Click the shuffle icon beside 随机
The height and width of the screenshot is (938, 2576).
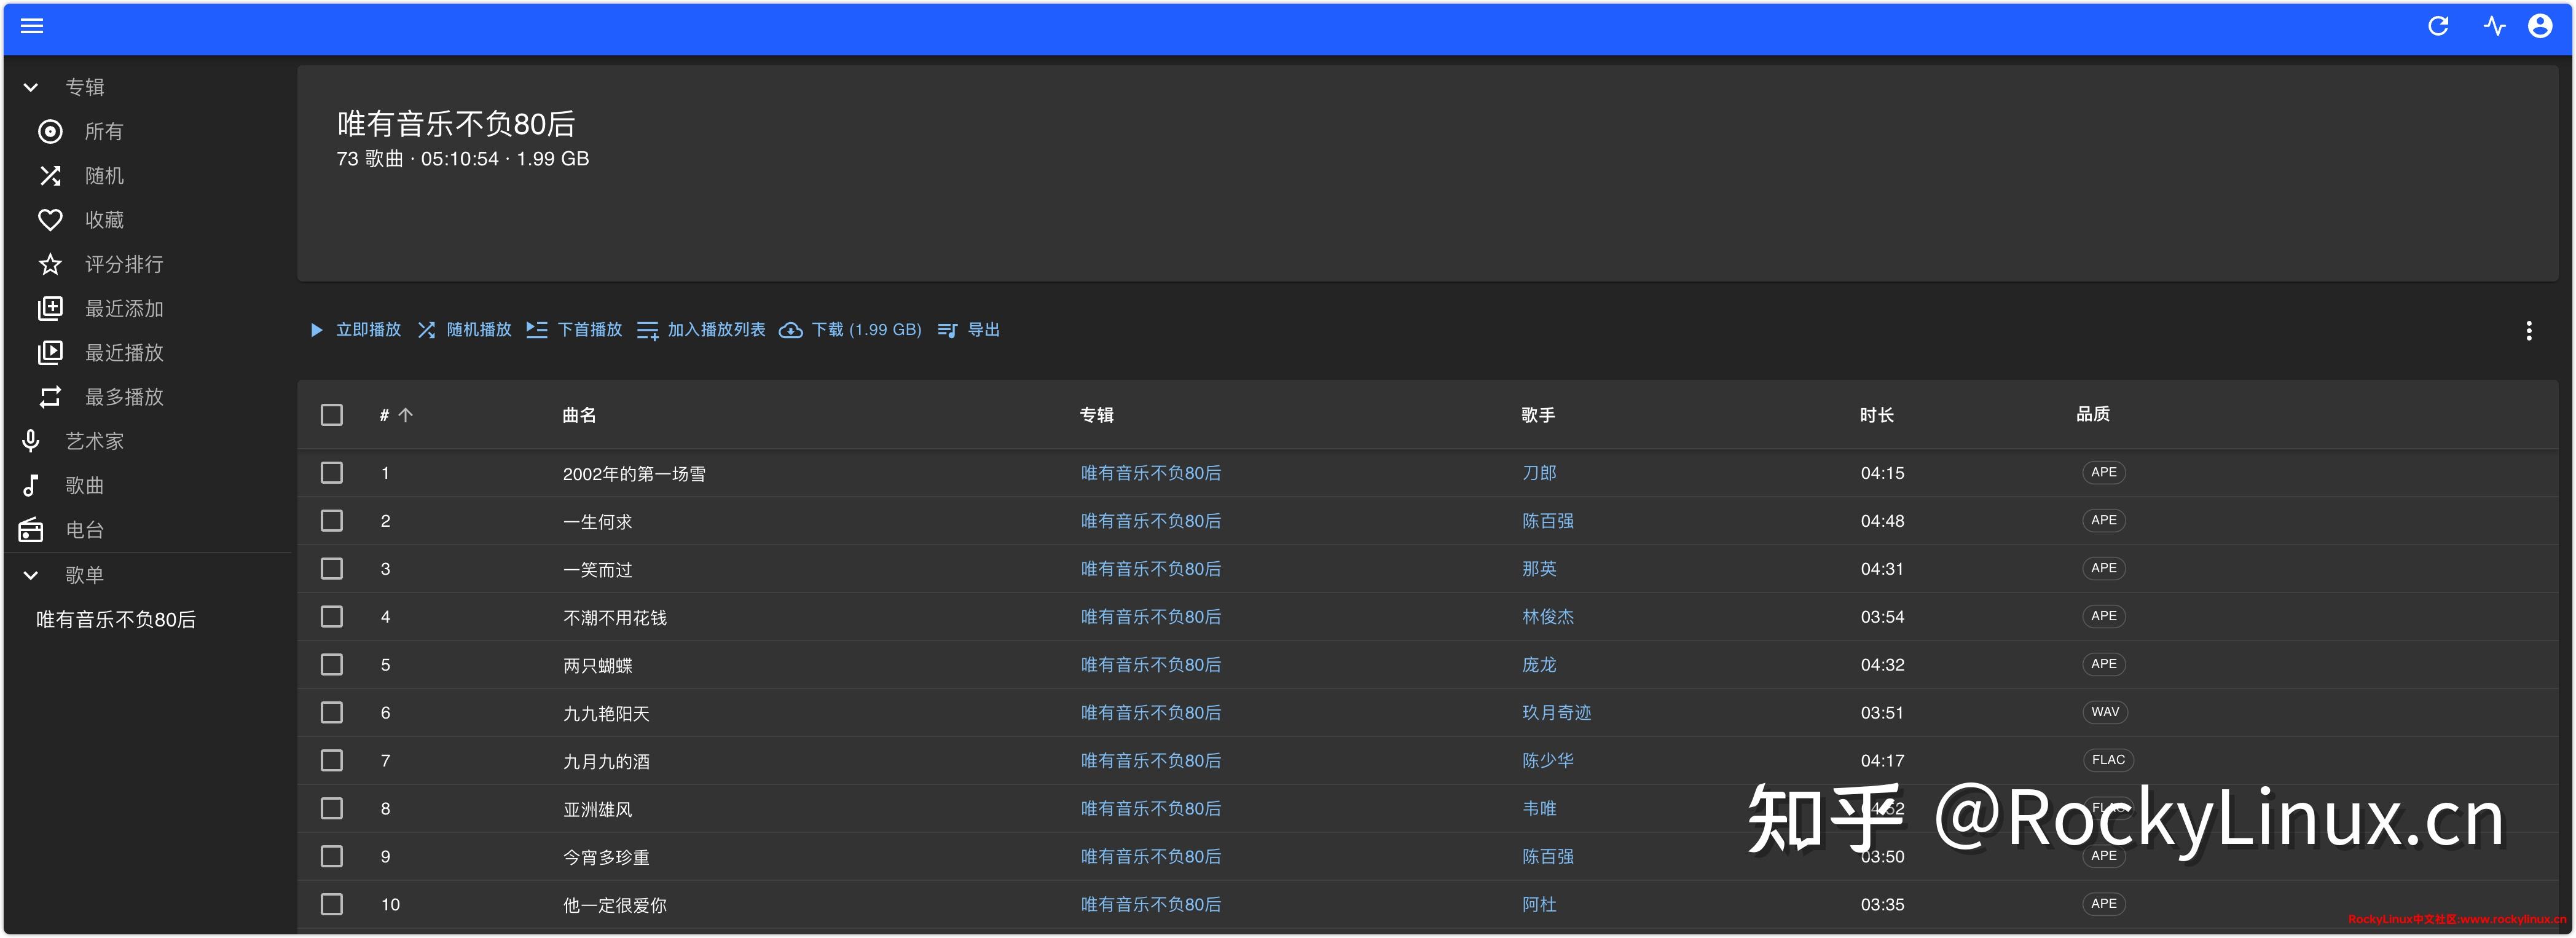click(x=50, y=176)
